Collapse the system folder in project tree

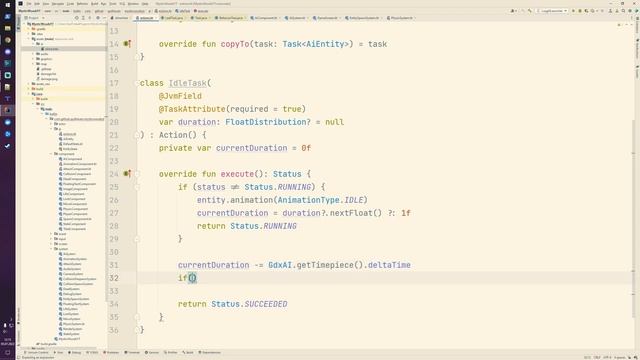click(51, 249)
